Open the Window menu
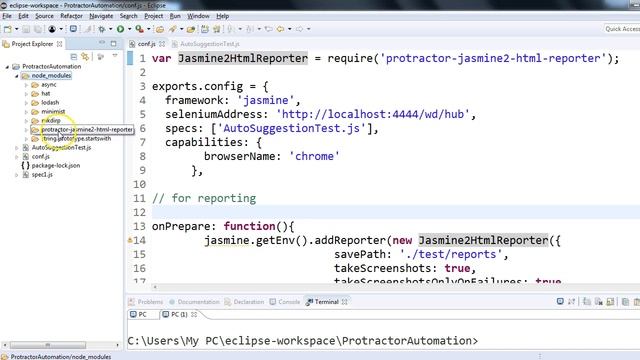The image size is (640, 360). (x=198, y=16)
